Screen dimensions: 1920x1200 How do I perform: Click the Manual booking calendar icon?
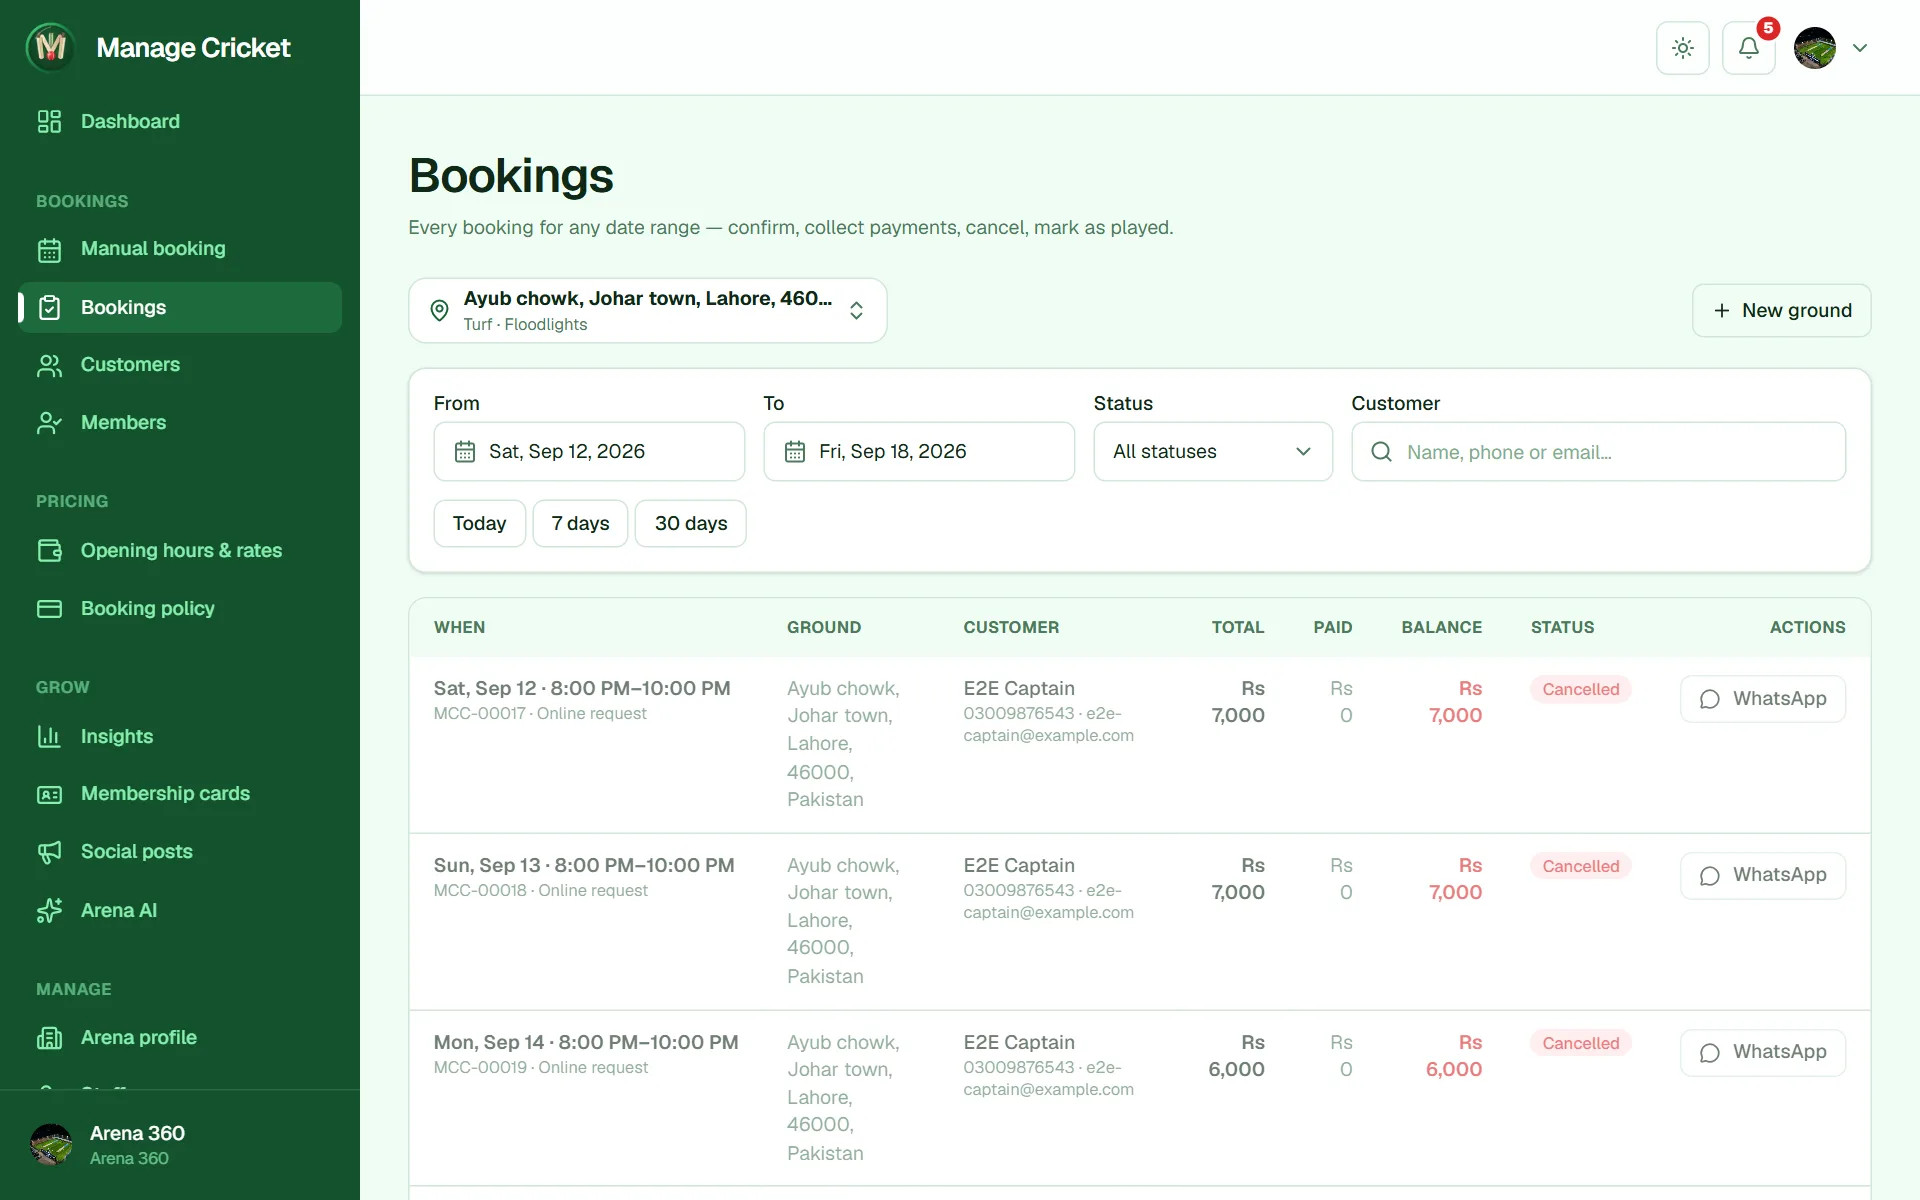coord(49,249)
